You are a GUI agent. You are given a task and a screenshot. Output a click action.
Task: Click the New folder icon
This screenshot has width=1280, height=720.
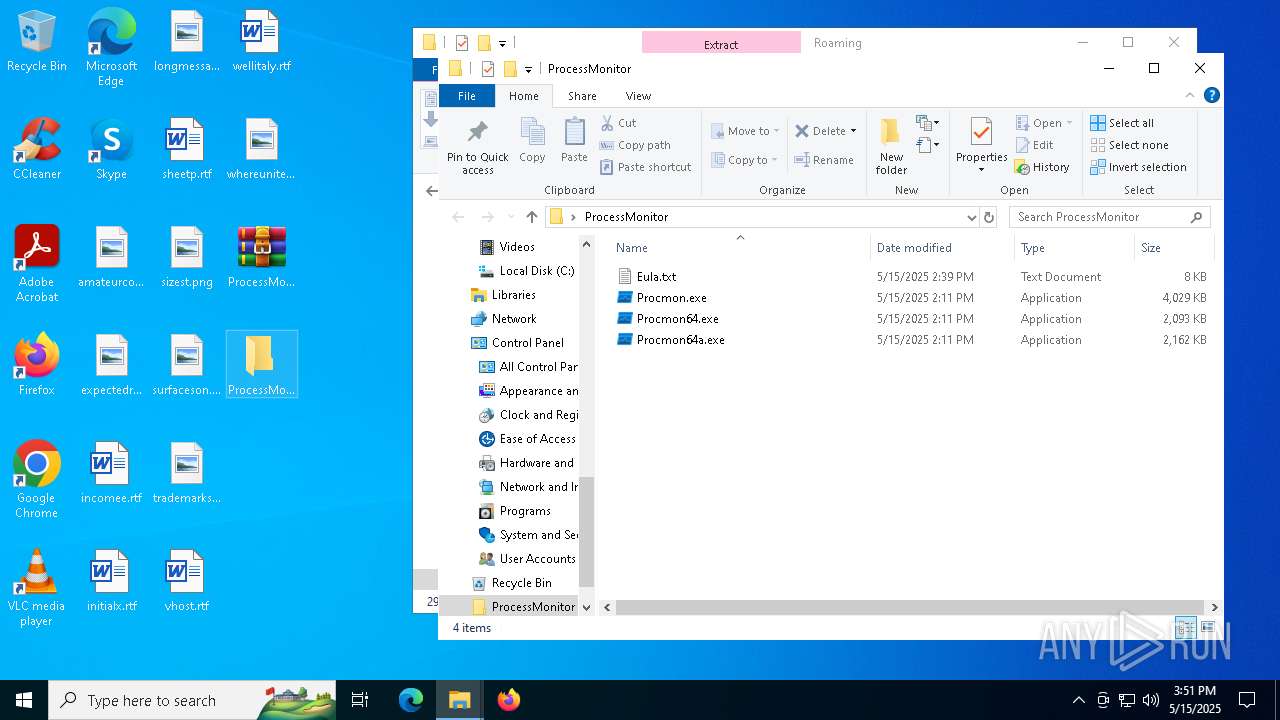[891, 146]
